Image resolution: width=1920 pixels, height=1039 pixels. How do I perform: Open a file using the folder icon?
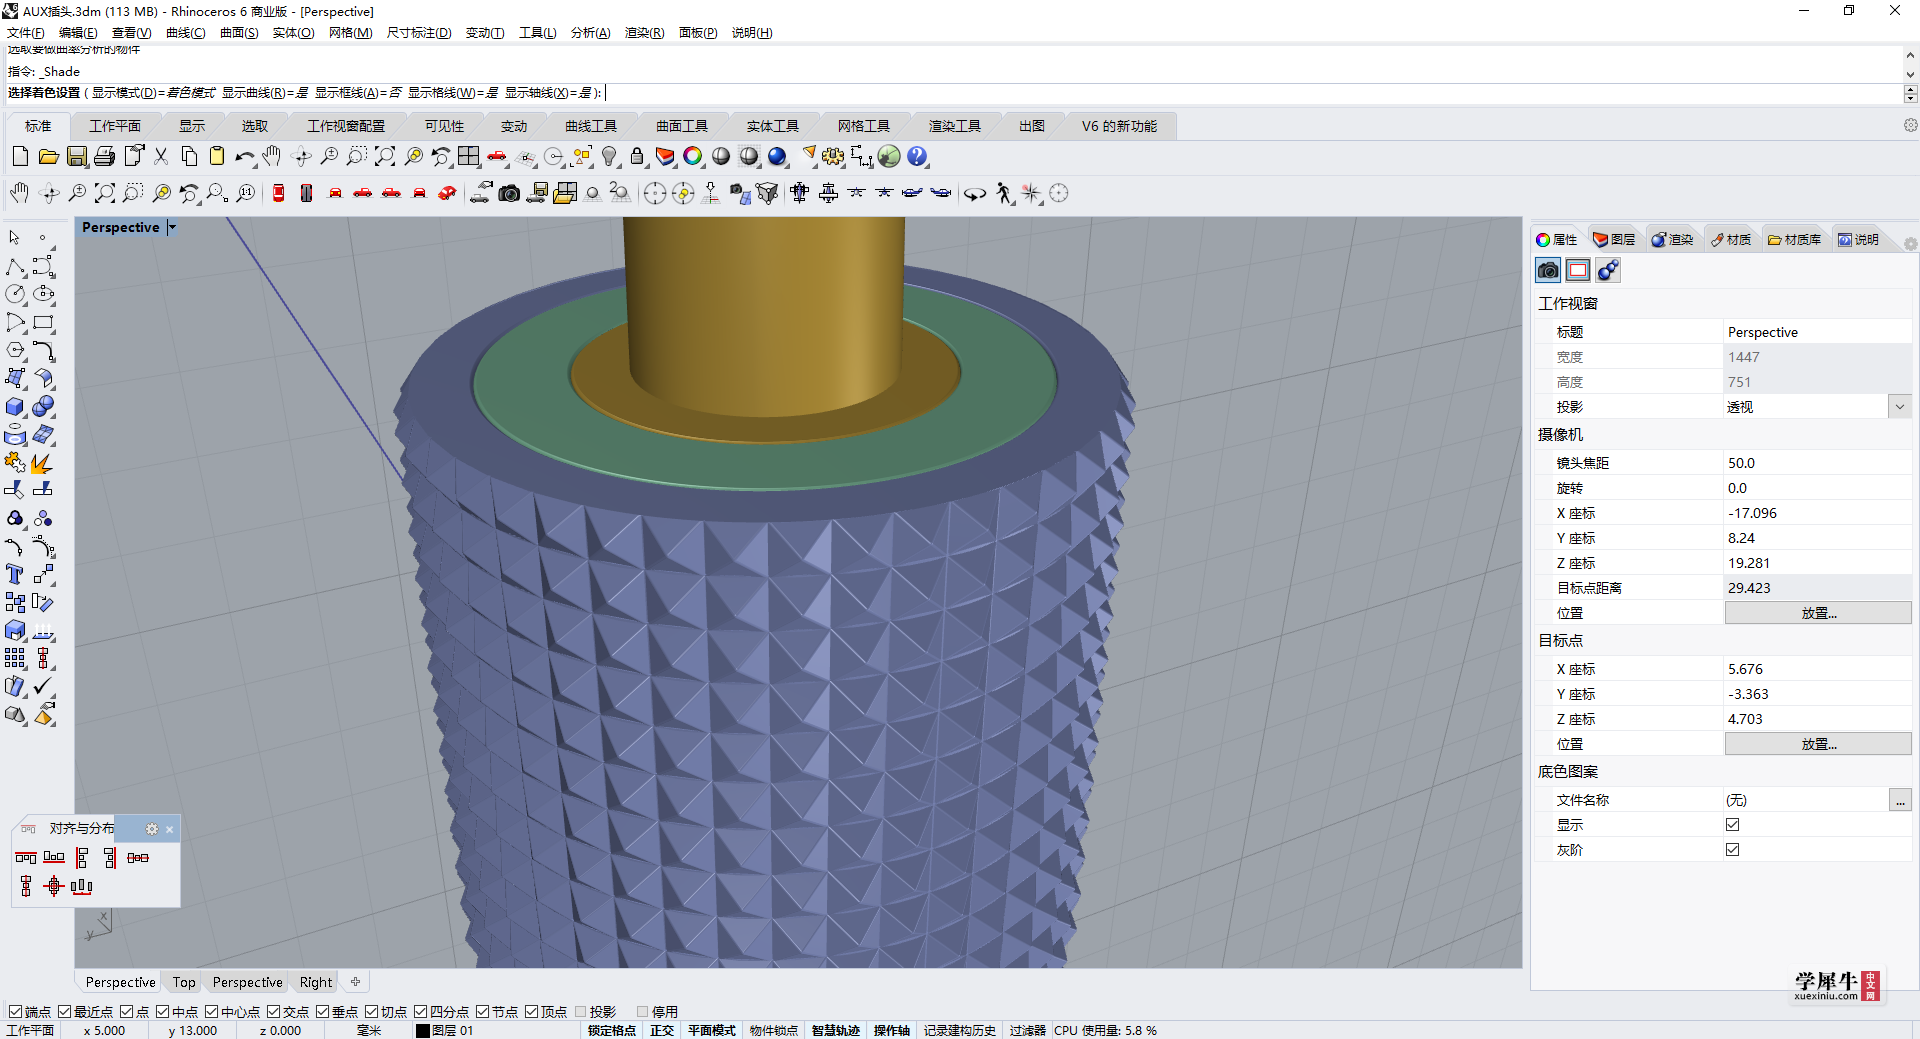(x=48, y=156)
